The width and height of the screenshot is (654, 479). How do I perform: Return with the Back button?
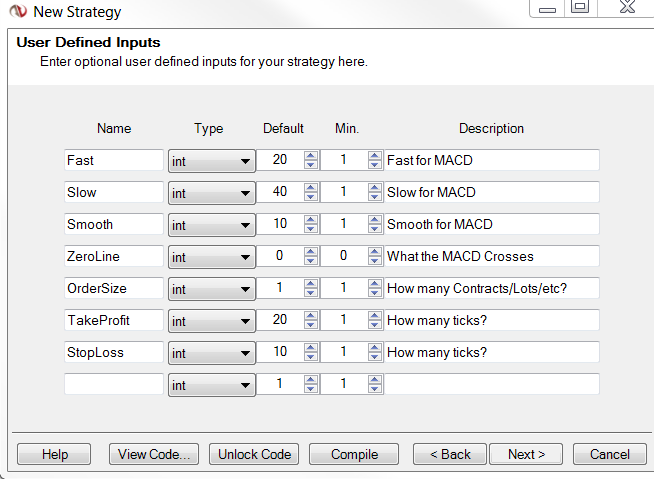click(450, 454)
